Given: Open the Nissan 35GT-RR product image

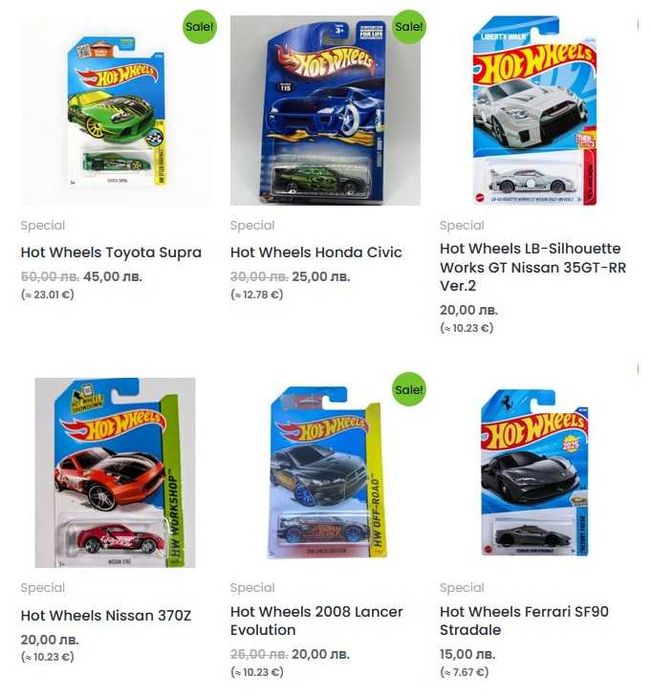Looking at the screenshot, I should click(x=535, y=110).
